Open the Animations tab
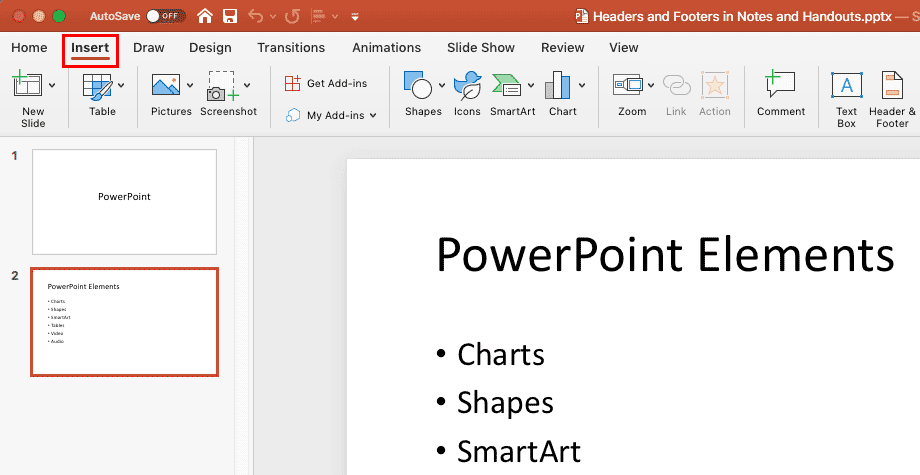The height and width of the screenshot is (475, 920). (387, 48)
